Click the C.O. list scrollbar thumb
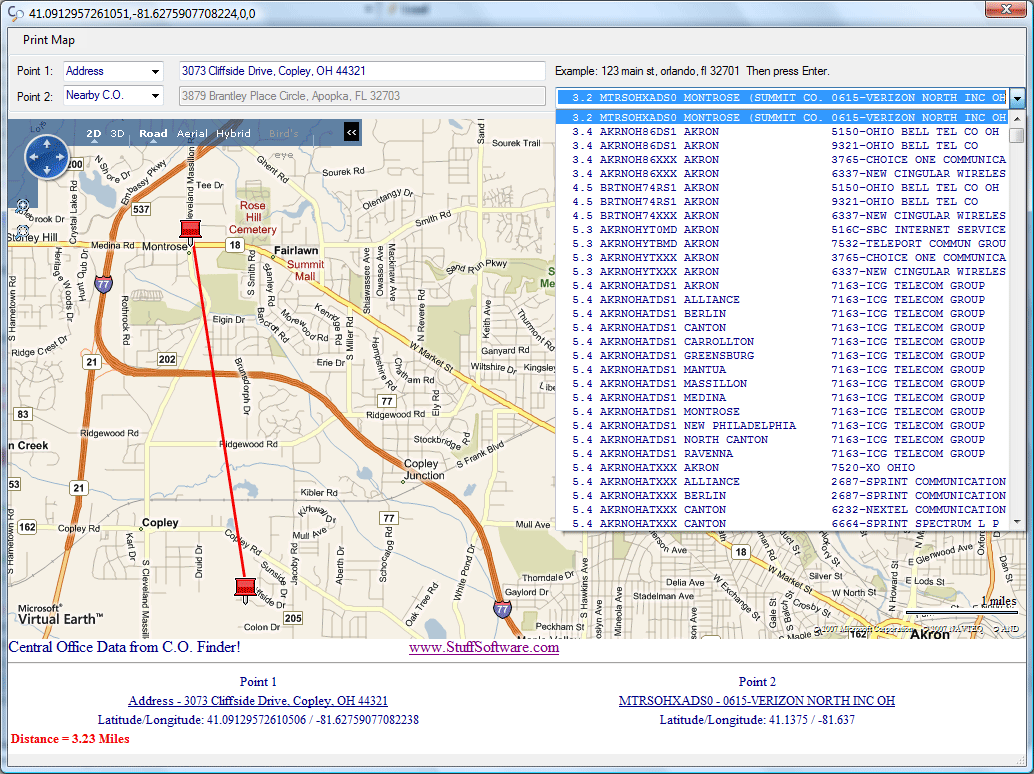This screenshot has height=774, width=1034. (1018, 134)
